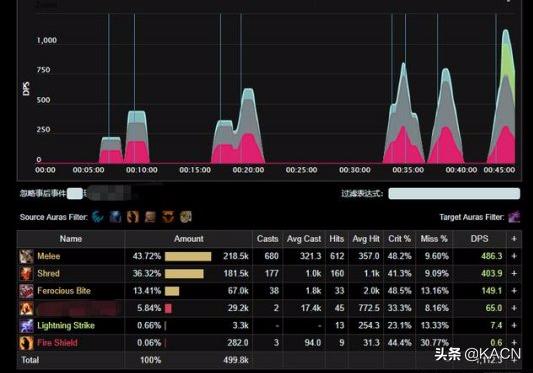Sort table by DPS column header
The width and height of the screenshot is (533, 373).
pos(479,239)
